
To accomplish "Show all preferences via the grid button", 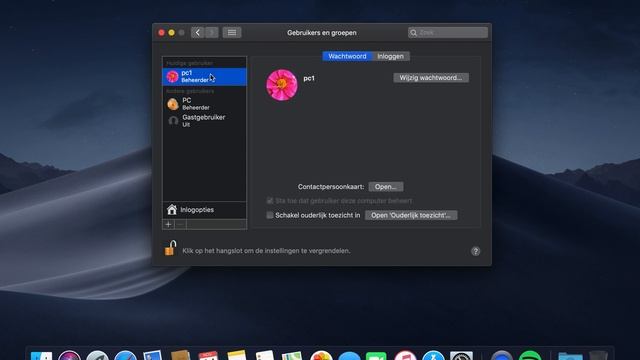I will 232,33.
